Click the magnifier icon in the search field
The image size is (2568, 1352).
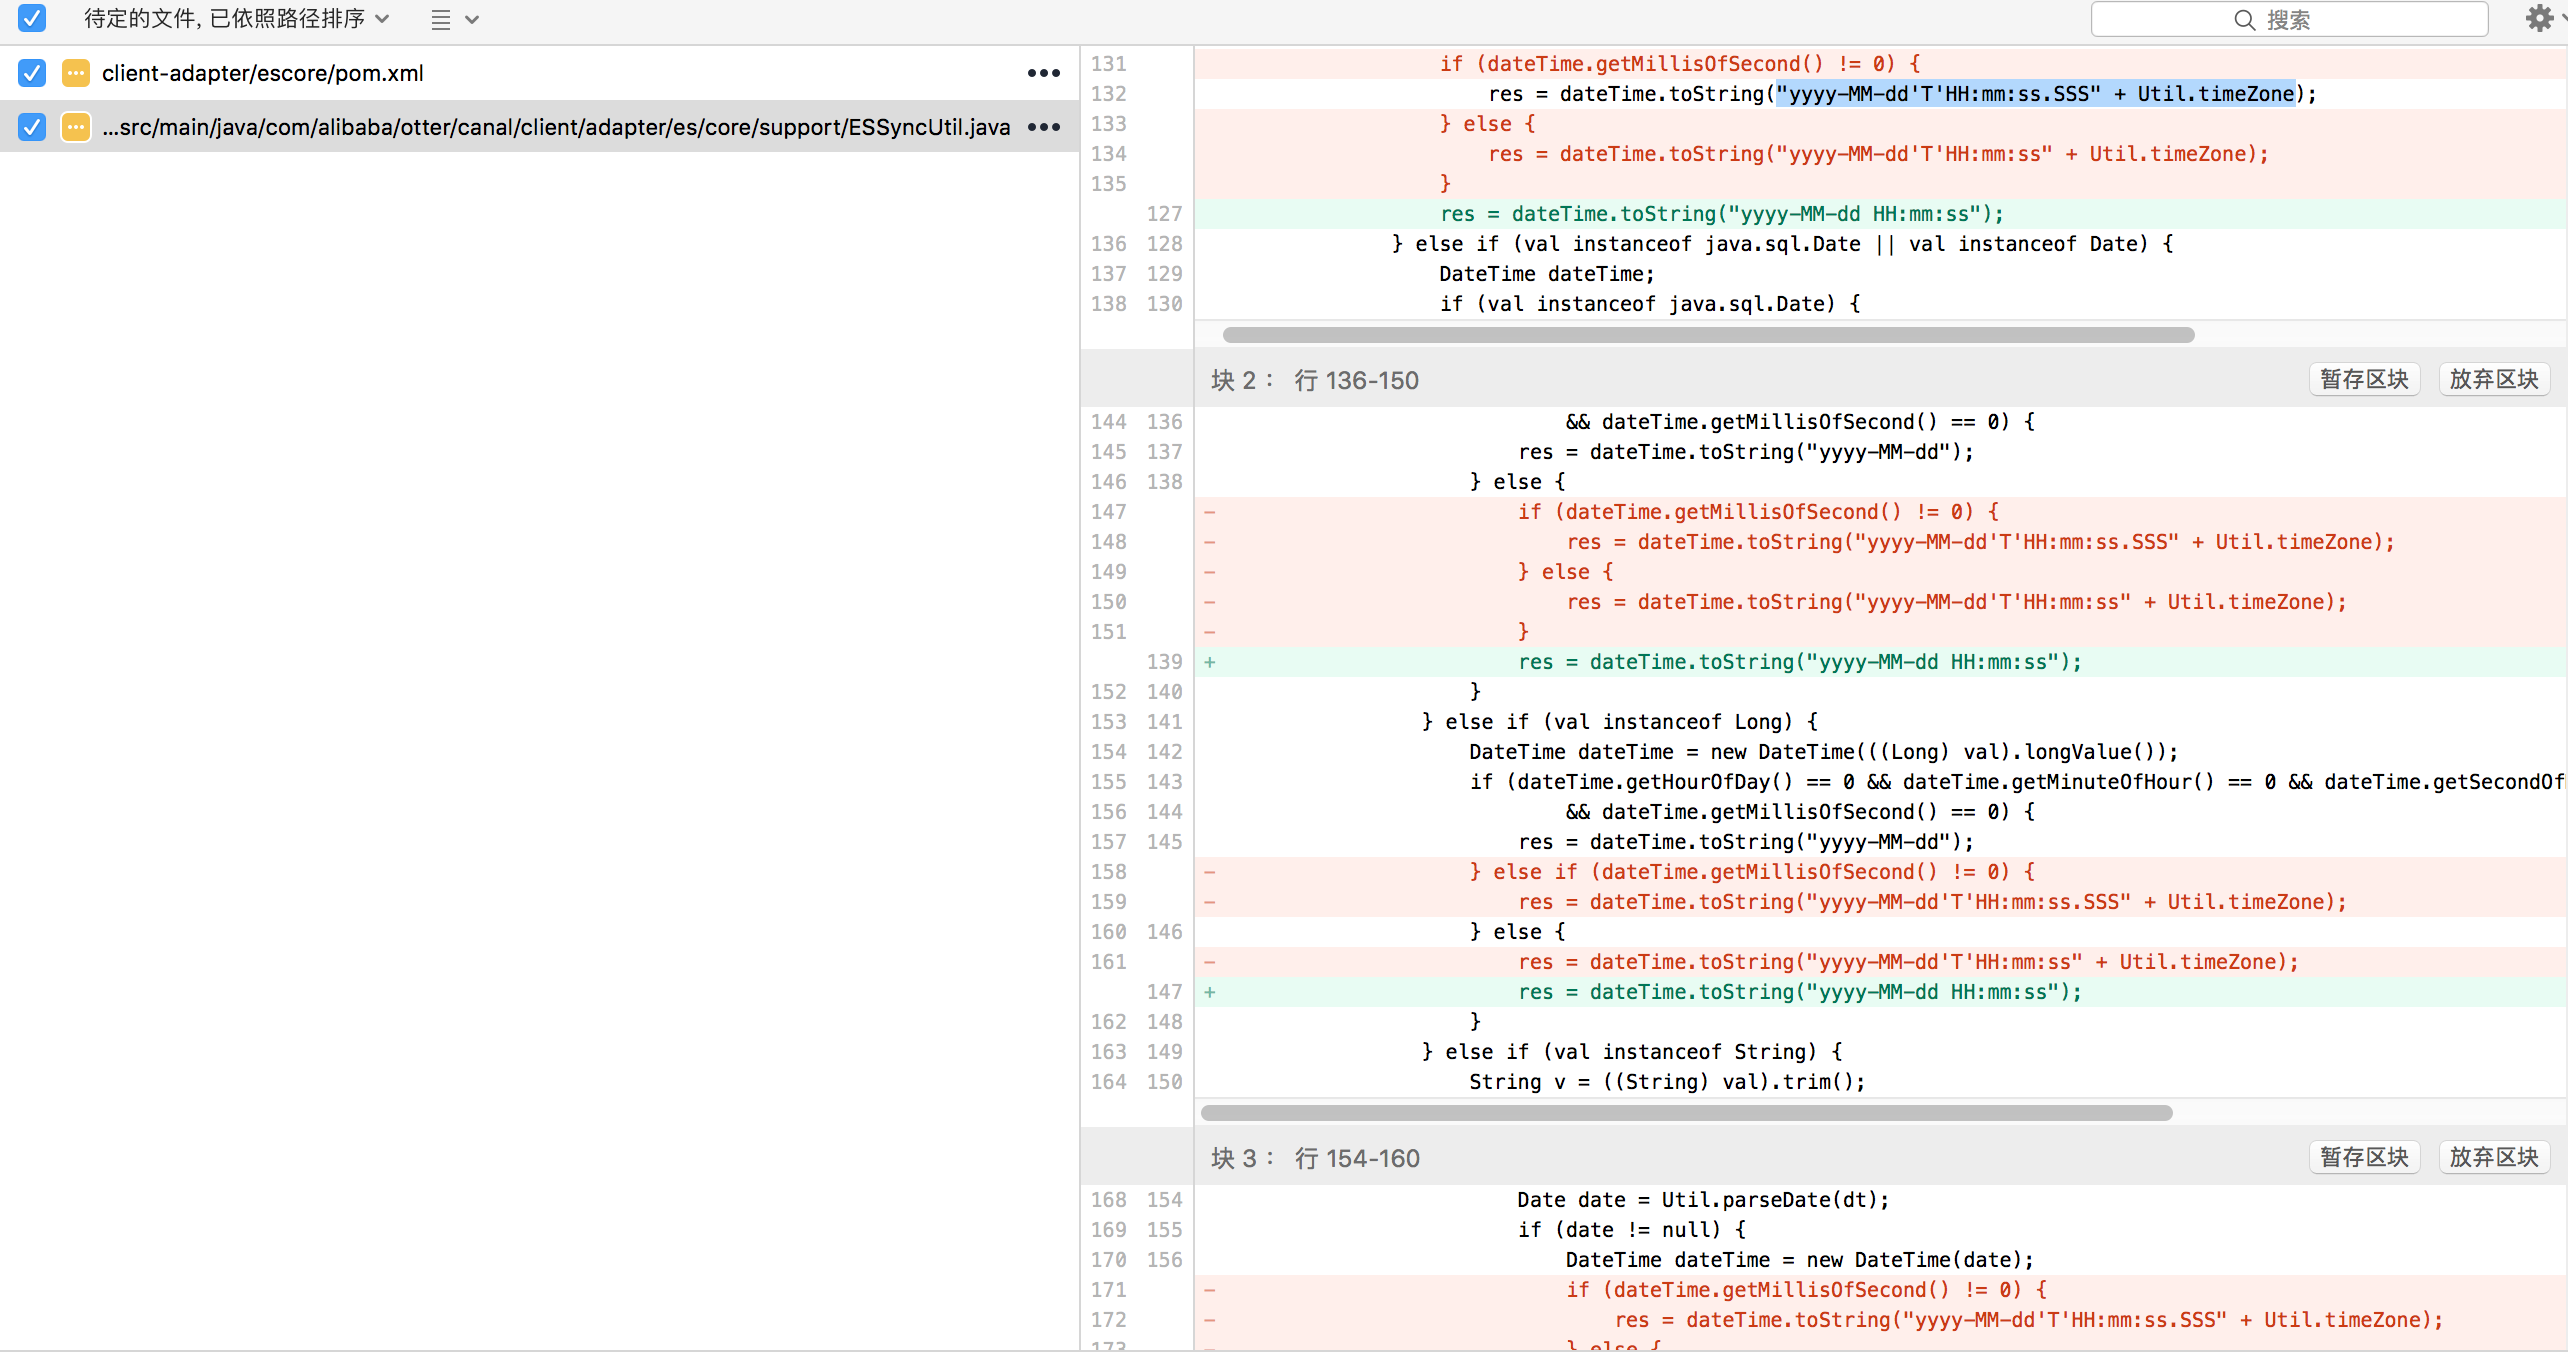(x=2245, y=18)
